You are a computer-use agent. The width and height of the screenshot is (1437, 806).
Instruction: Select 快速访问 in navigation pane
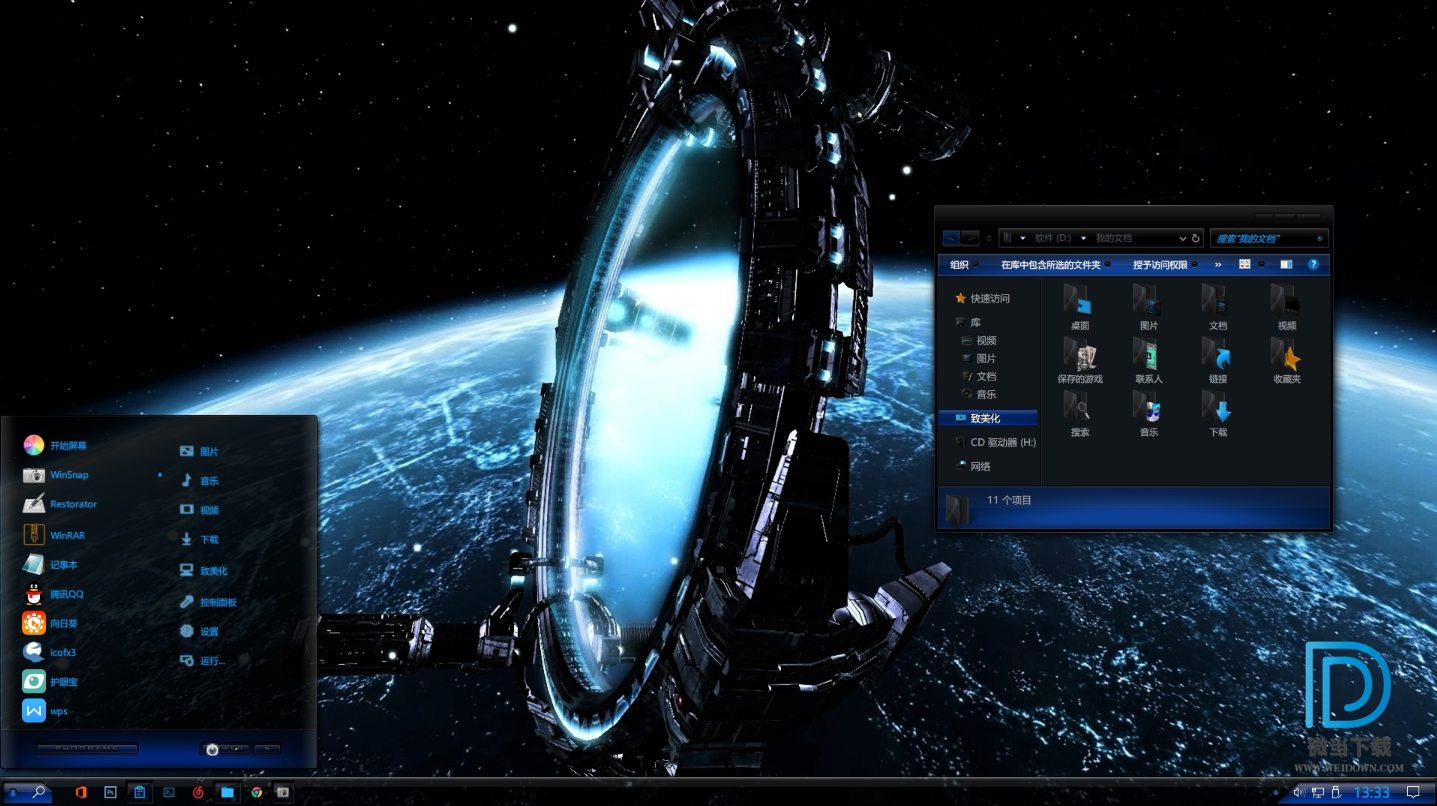coord(982,298)
